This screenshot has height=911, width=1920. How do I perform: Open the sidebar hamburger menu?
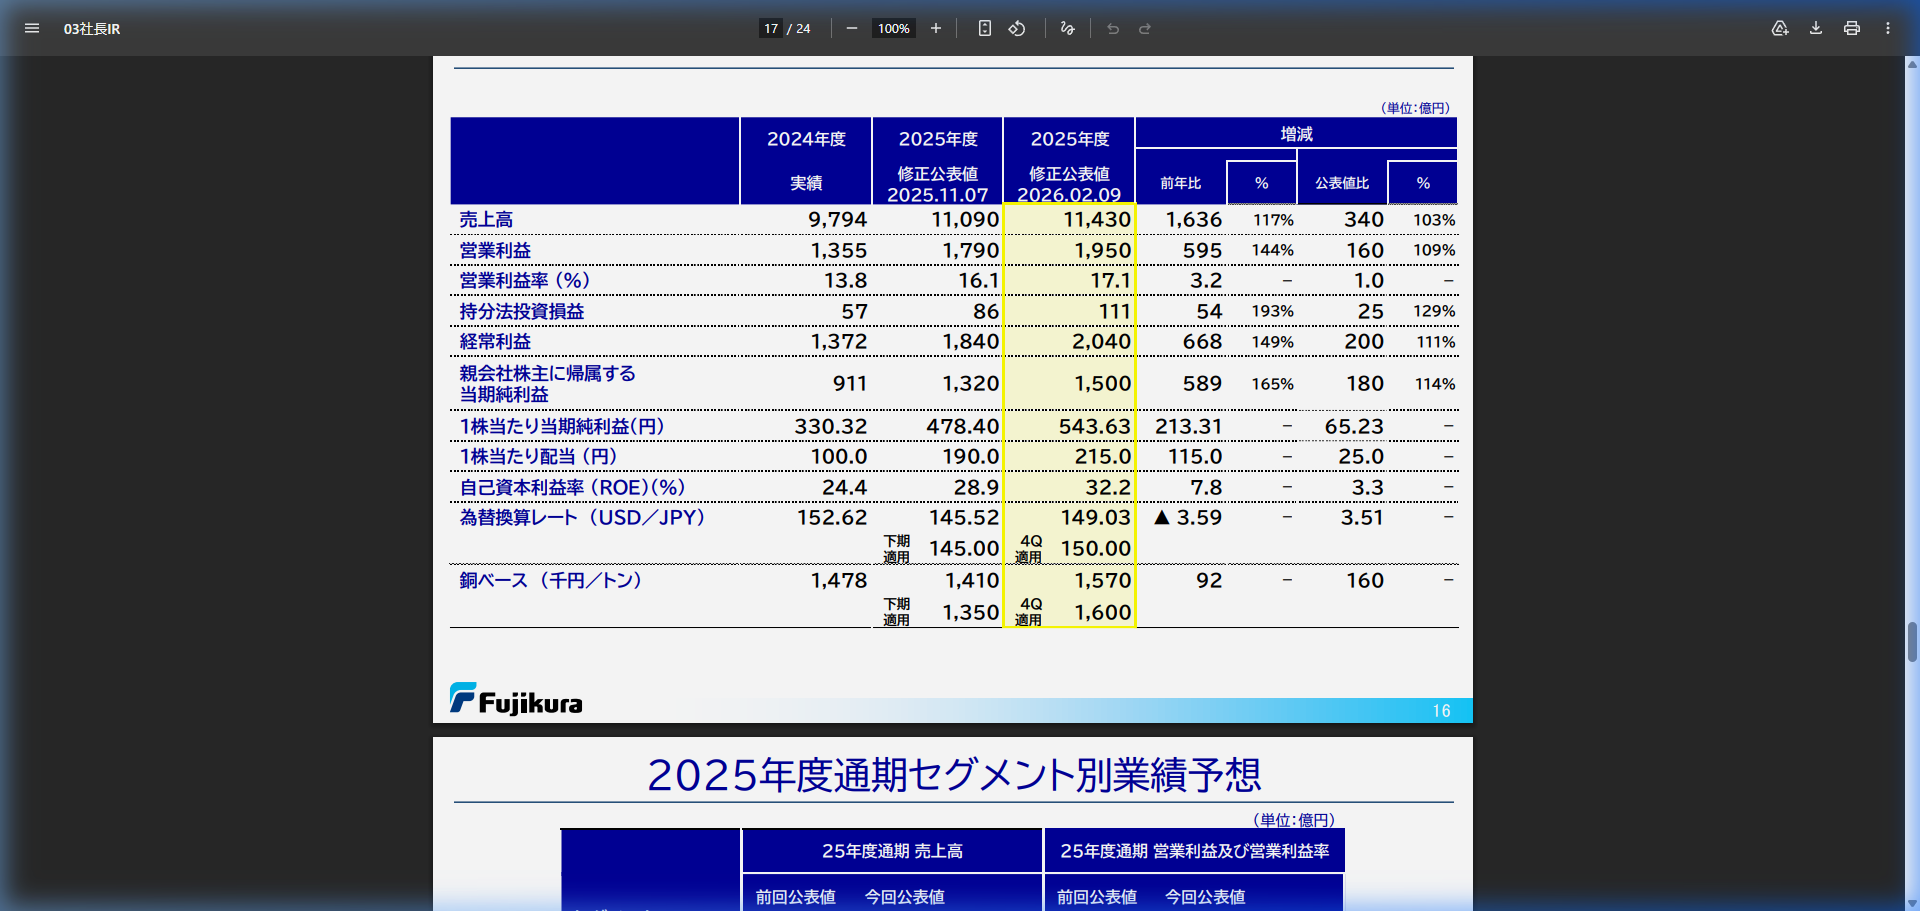pos(32,29)
